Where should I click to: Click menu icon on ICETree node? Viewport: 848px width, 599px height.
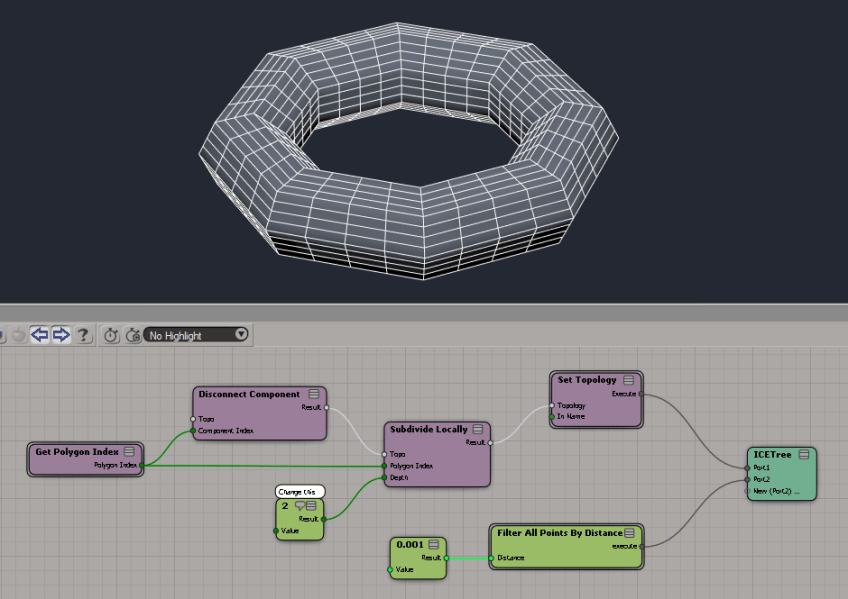(804, 454)
